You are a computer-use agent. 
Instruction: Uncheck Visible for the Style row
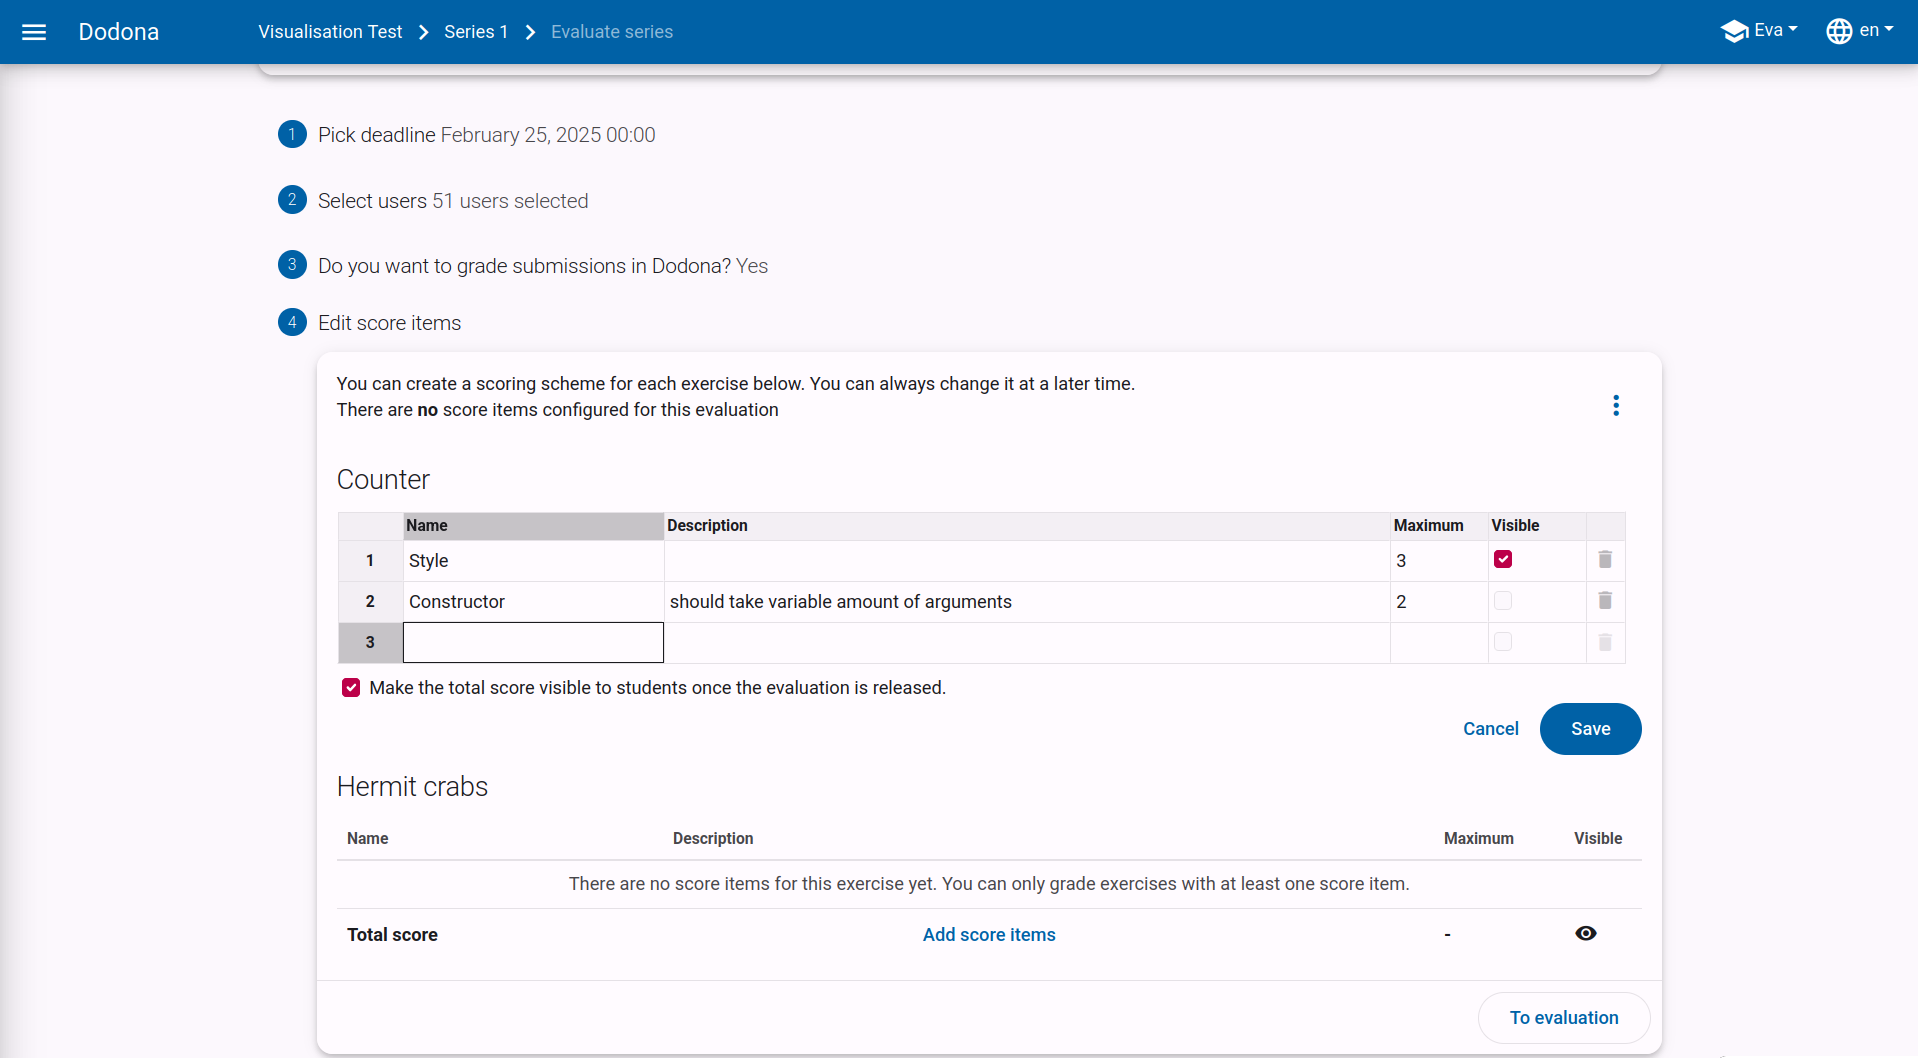coord(1503,559)
